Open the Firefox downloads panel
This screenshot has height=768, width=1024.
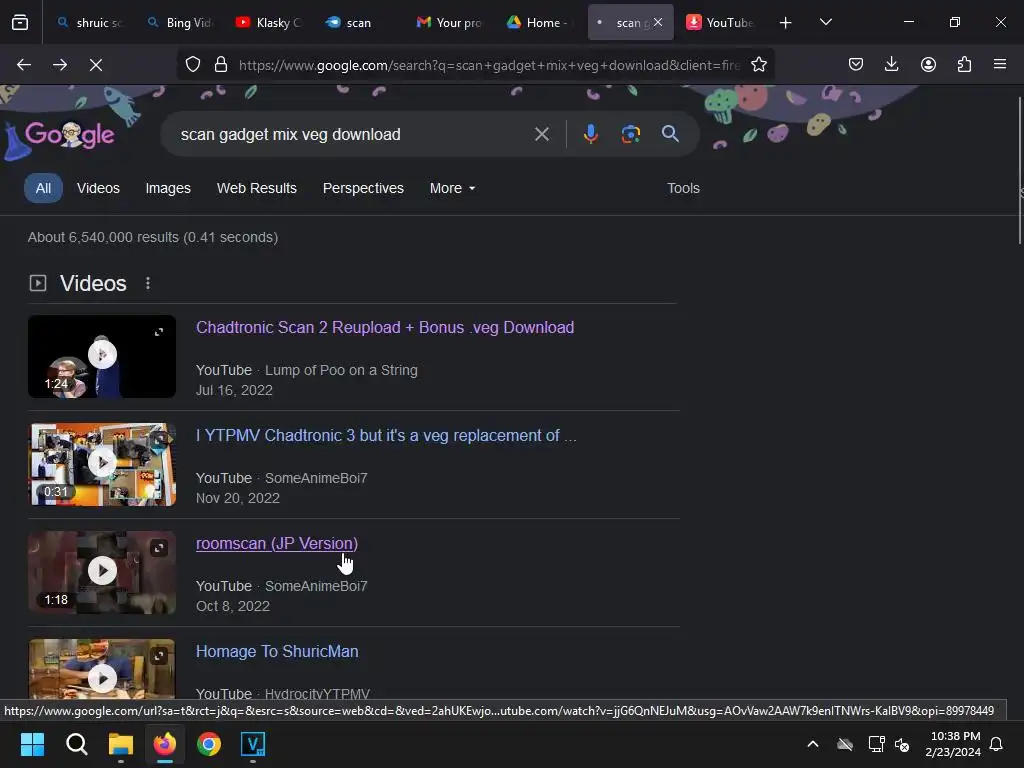coord(891,64)
